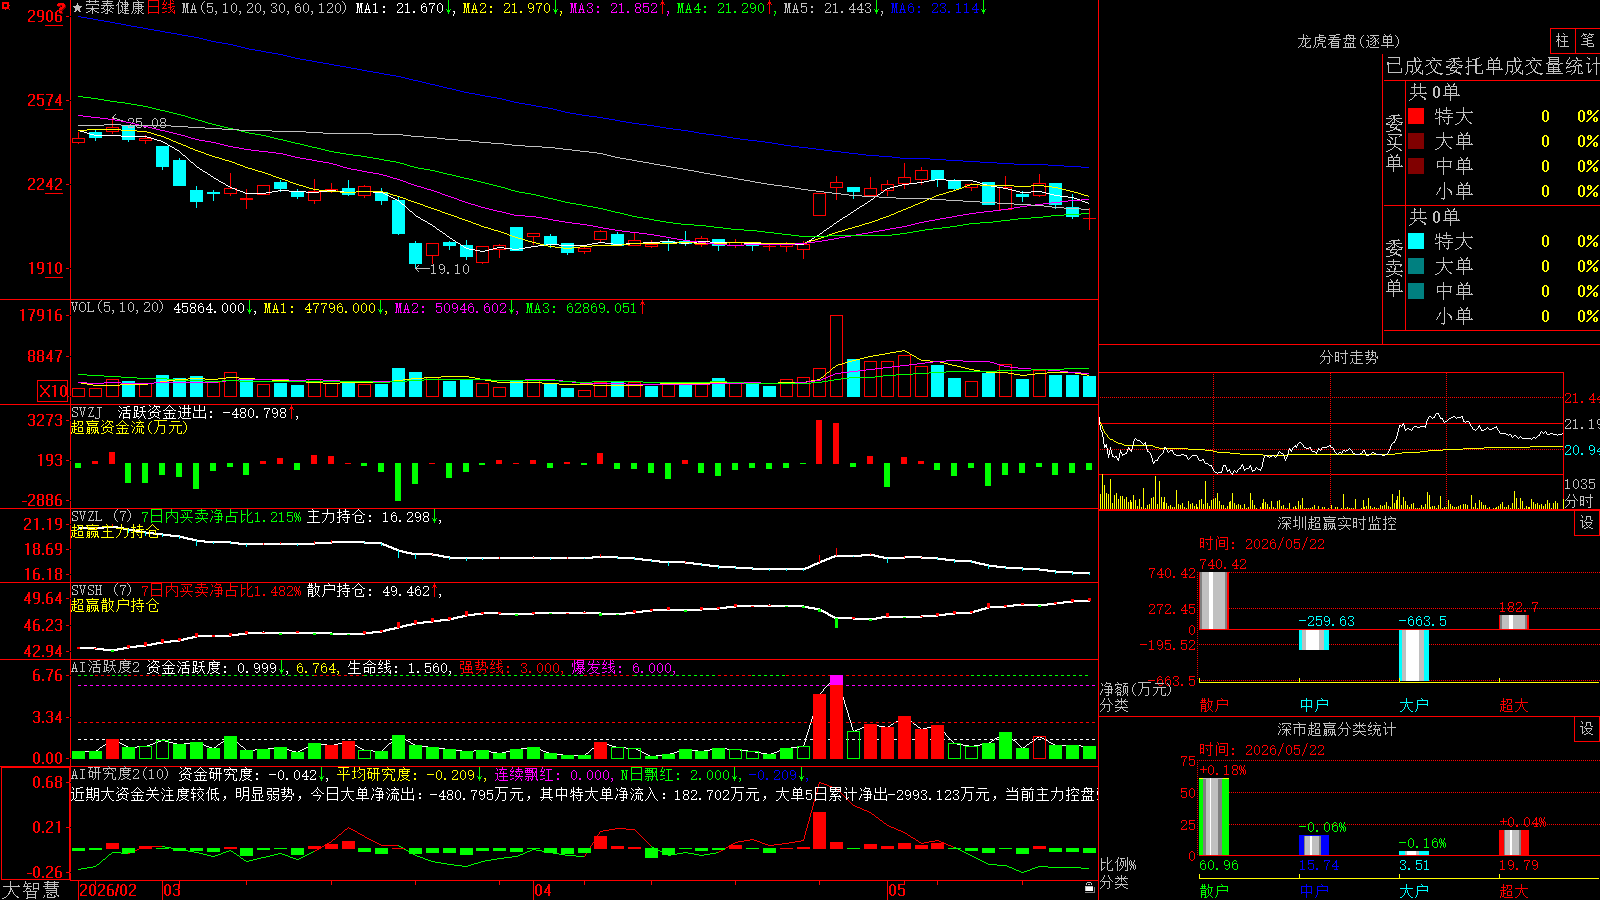1600x900 pixels.
Task: Click the 龙虎看盘(逐单) panel title
Action: (1348, 41)
